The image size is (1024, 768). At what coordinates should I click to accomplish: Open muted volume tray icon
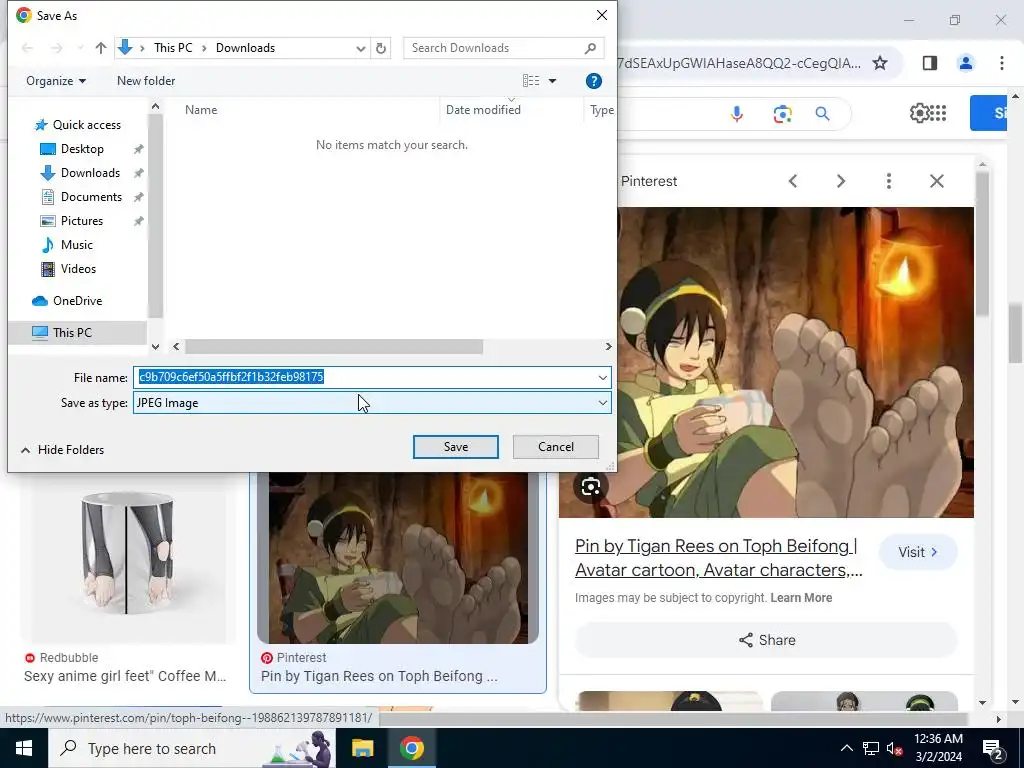[x=894, y=748]
